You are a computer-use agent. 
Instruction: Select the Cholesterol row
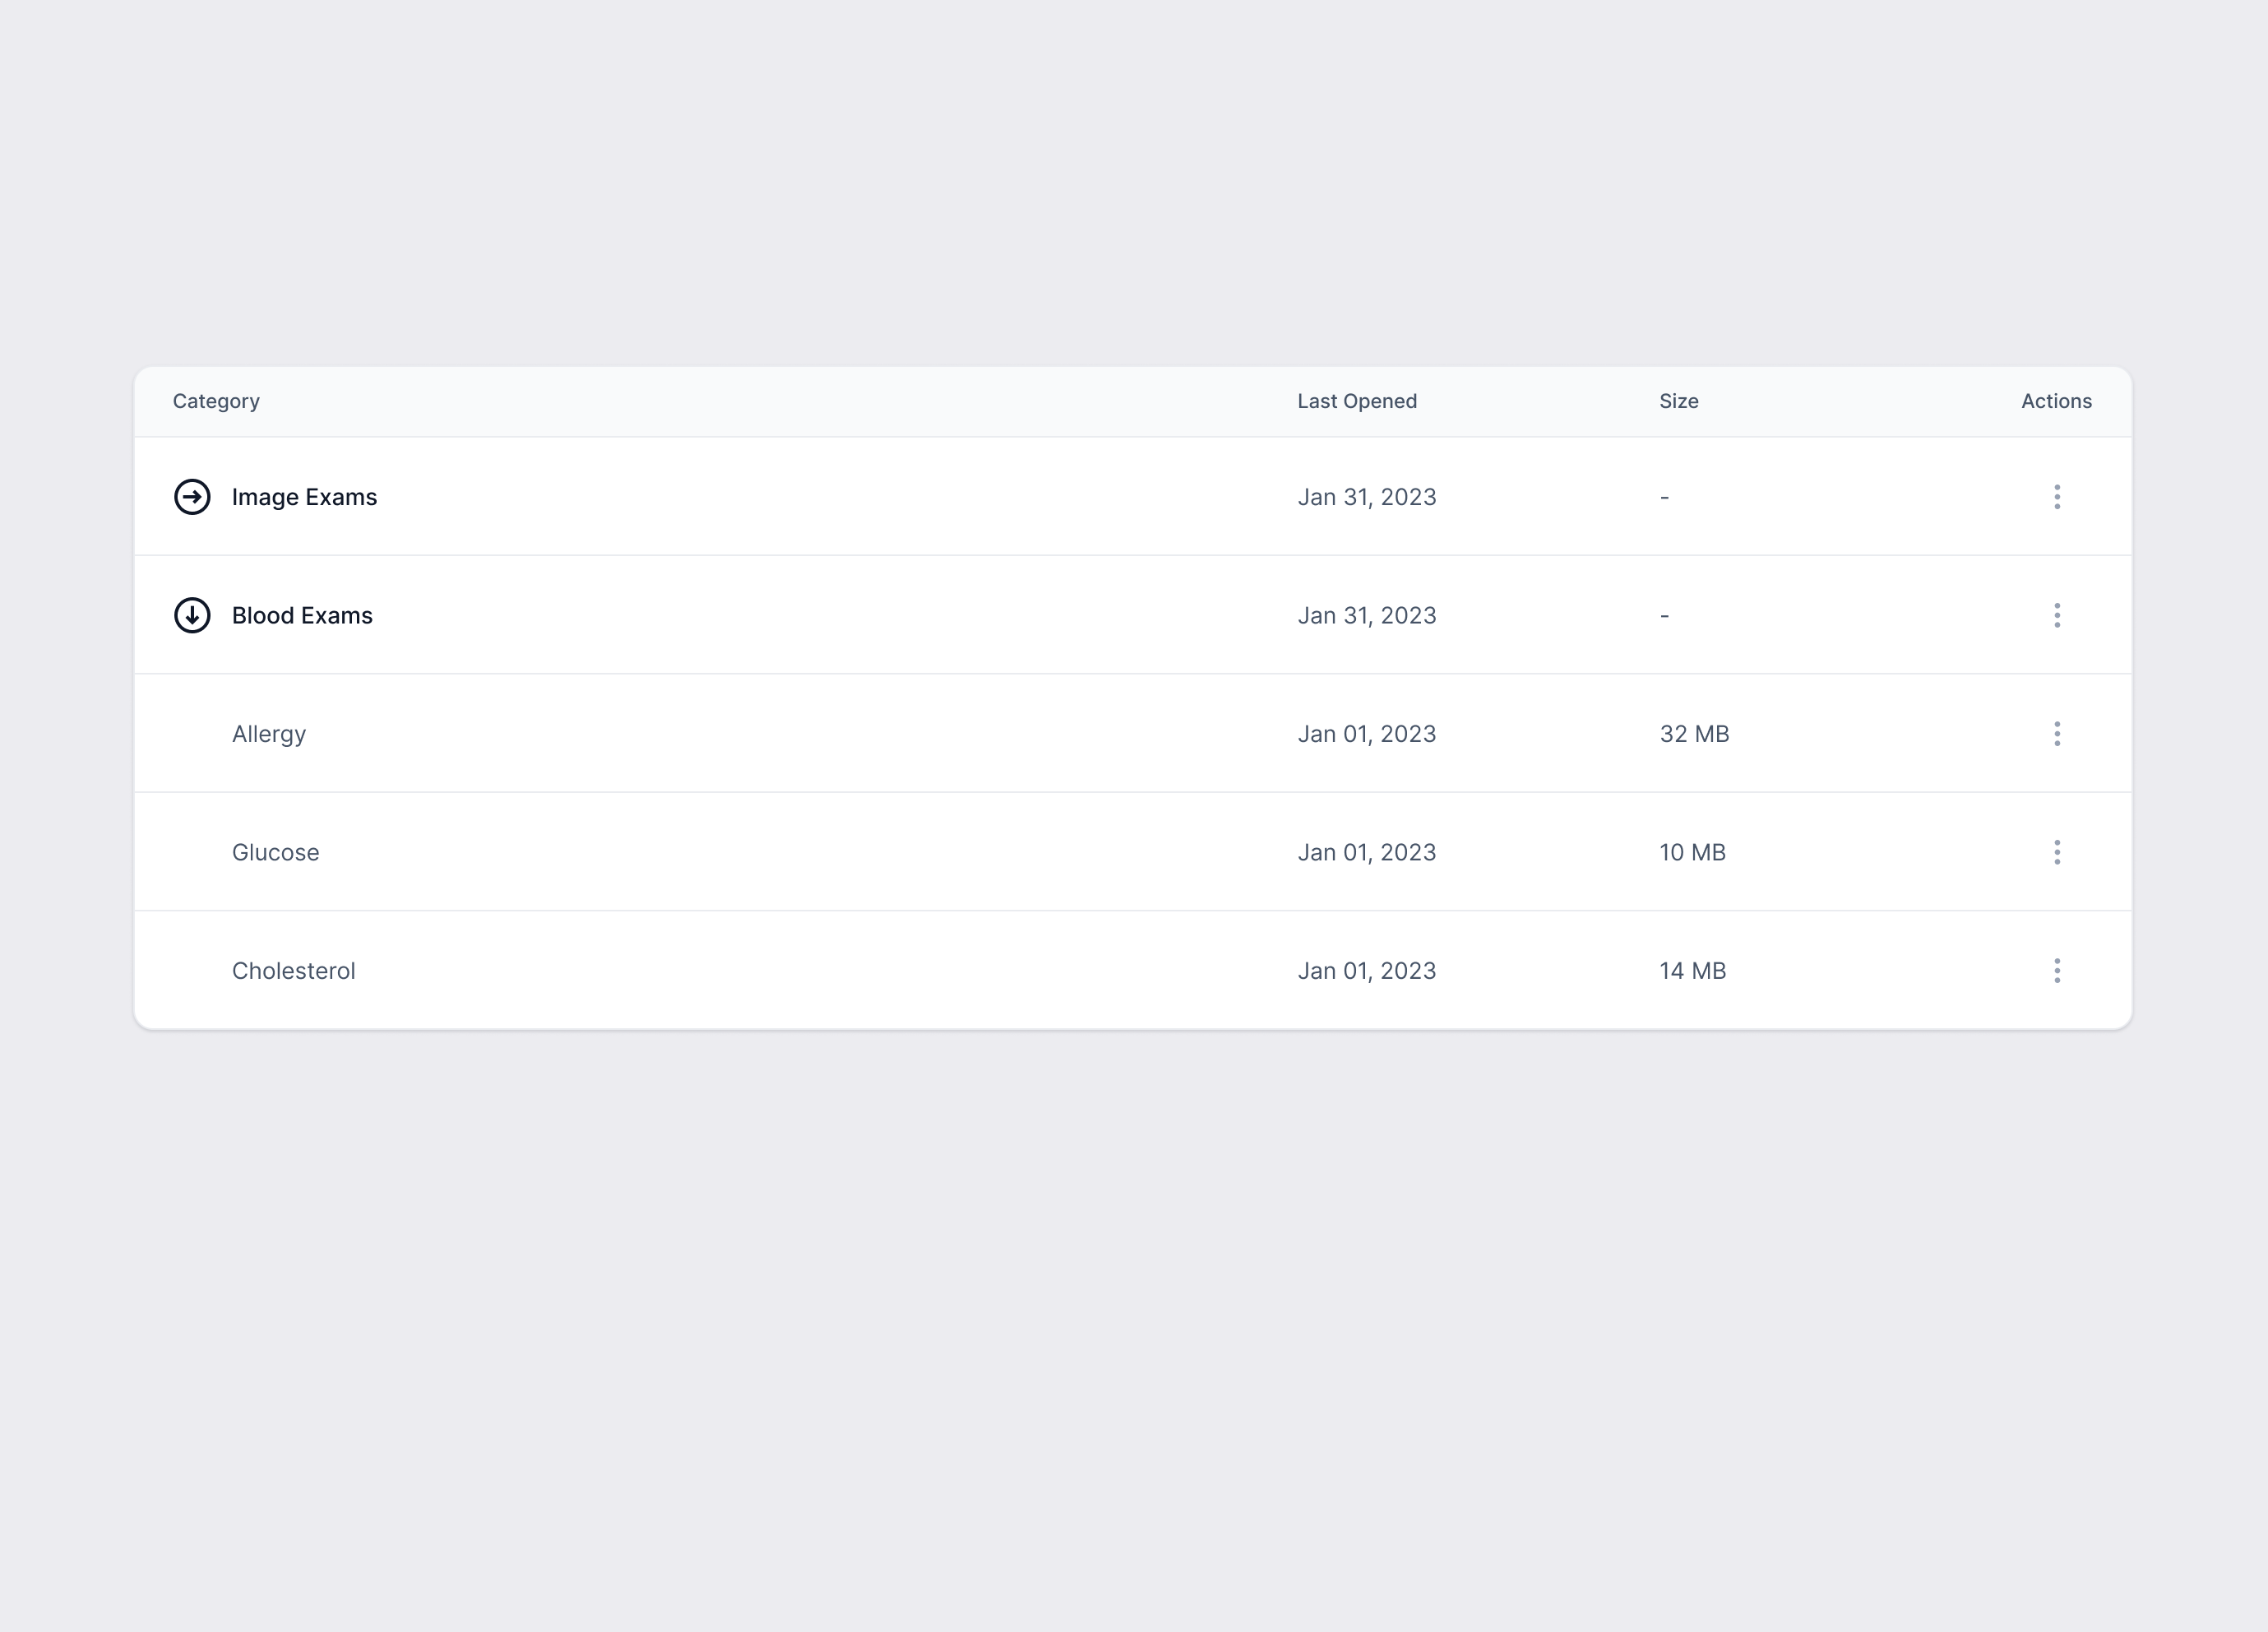pos(293,970)
